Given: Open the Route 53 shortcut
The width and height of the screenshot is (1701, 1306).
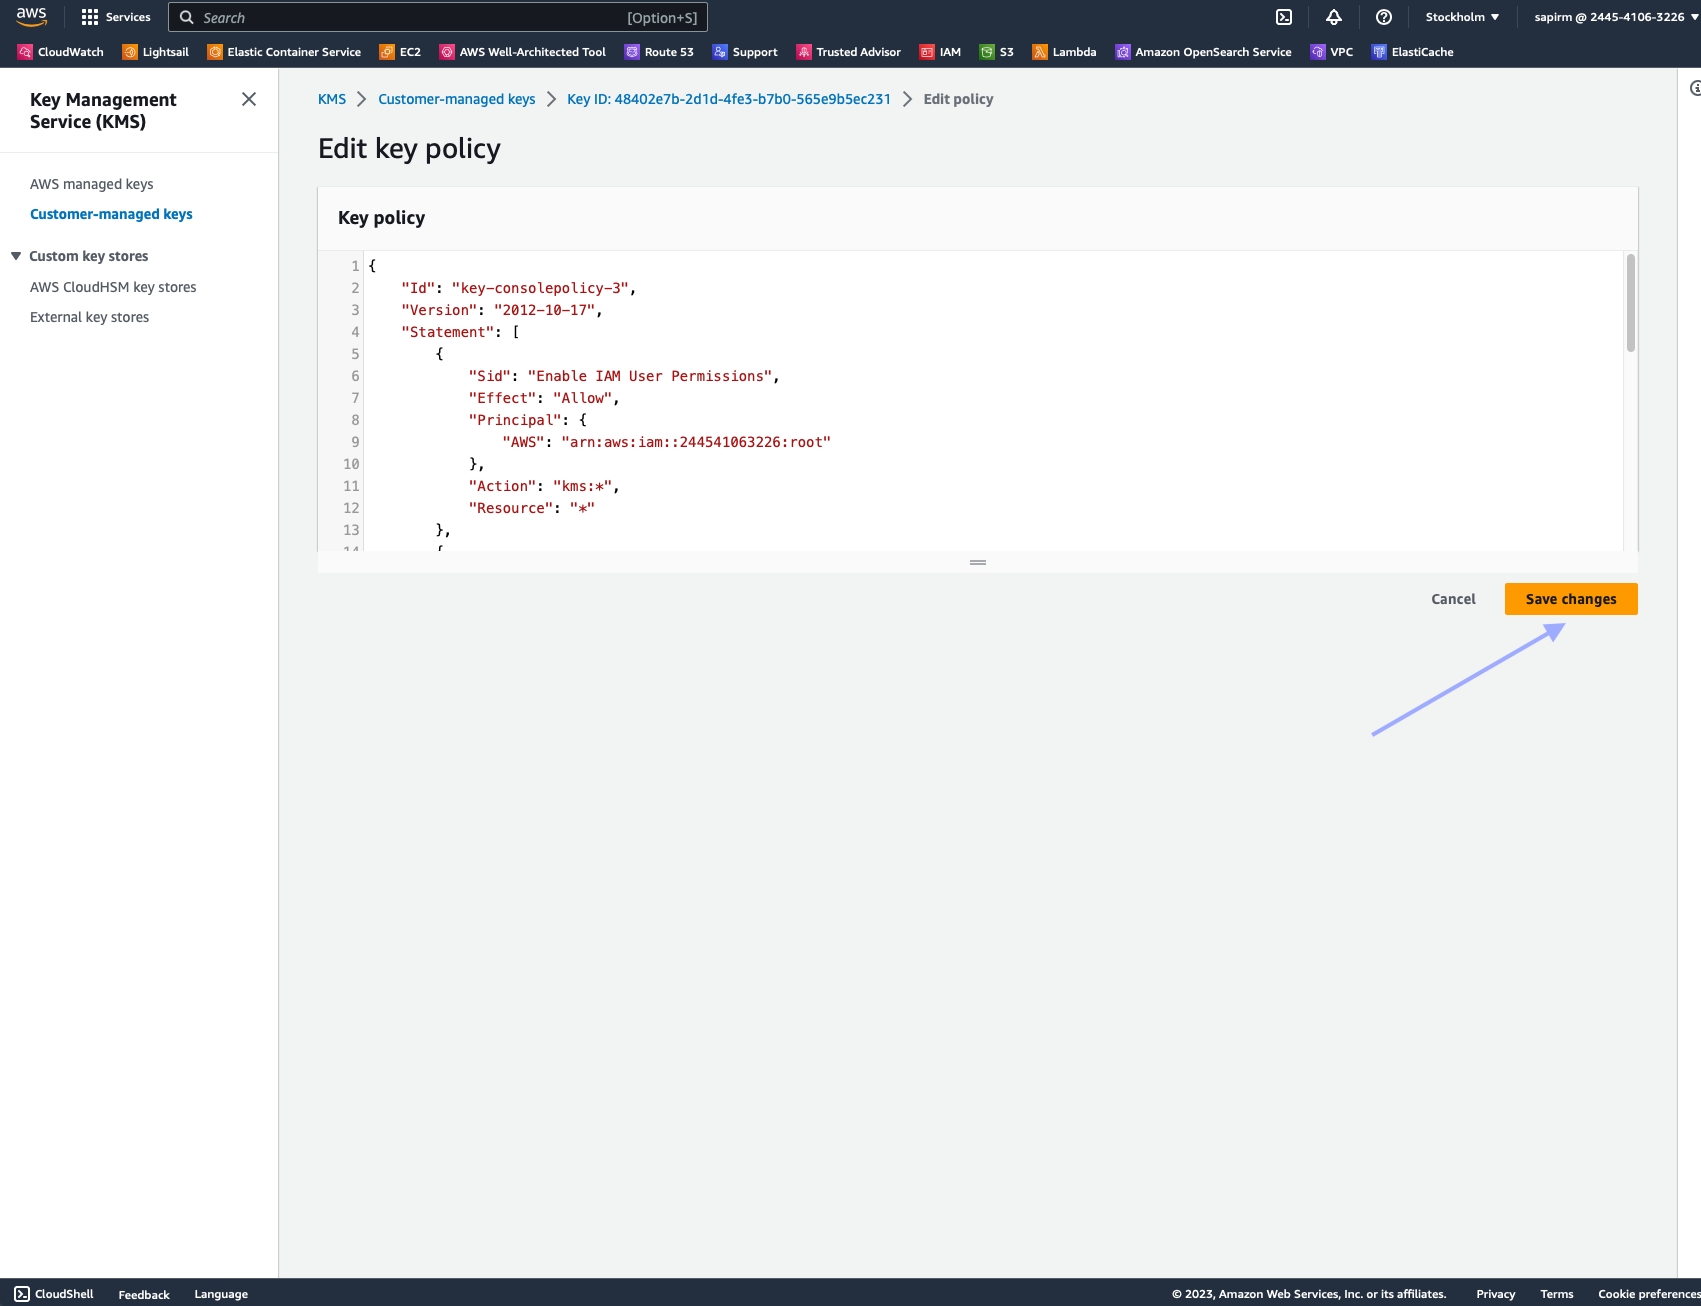Looking at the screenshot, I should tap(659, 52).
